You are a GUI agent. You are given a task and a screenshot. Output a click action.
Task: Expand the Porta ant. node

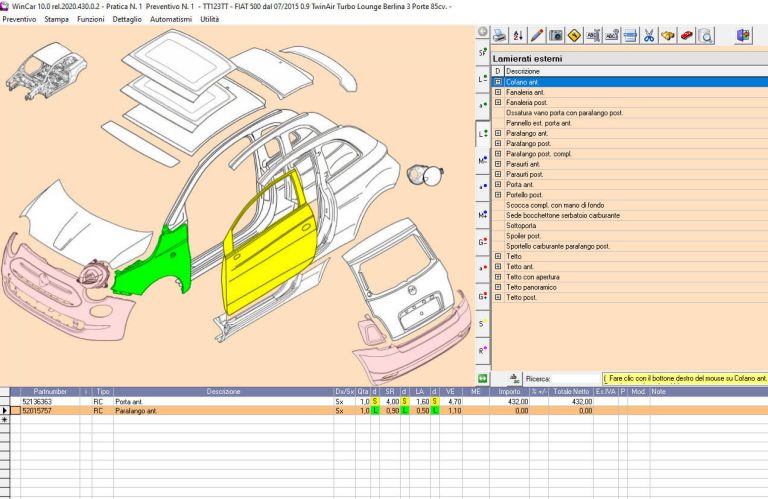[x=498, y=185]
